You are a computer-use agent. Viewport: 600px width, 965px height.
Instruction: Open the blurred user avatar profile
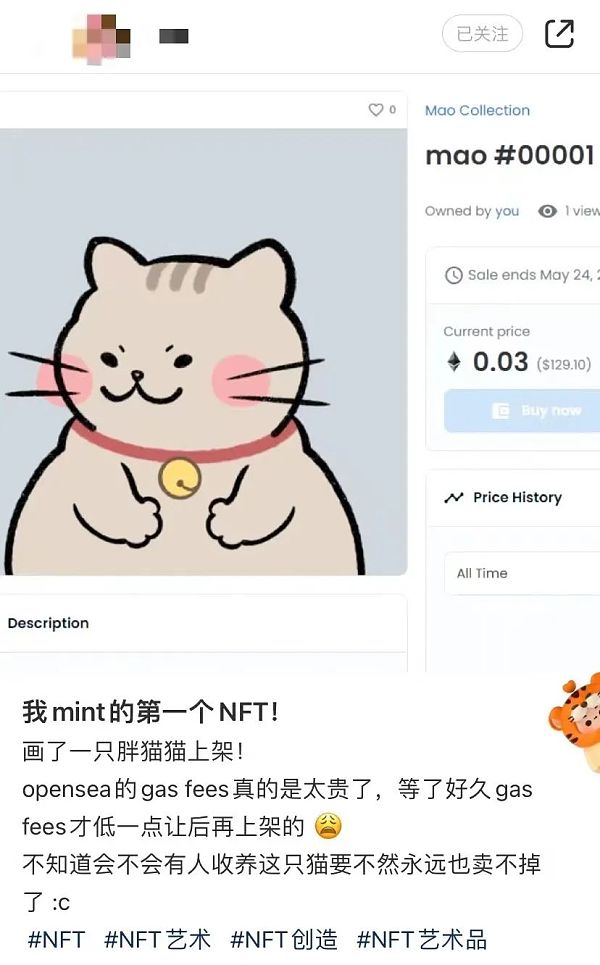[x=102, y=38]
